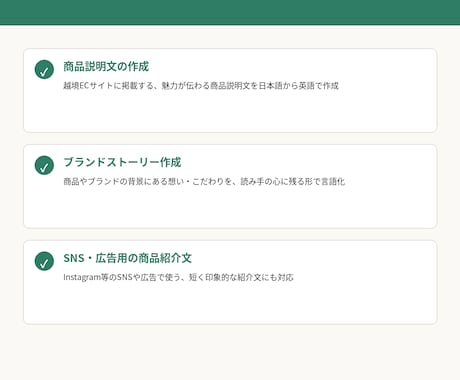This screenshot has height=380, width=460.
Task: Click the description starting with Instagram等のSNS
Action: click(178, 277)
